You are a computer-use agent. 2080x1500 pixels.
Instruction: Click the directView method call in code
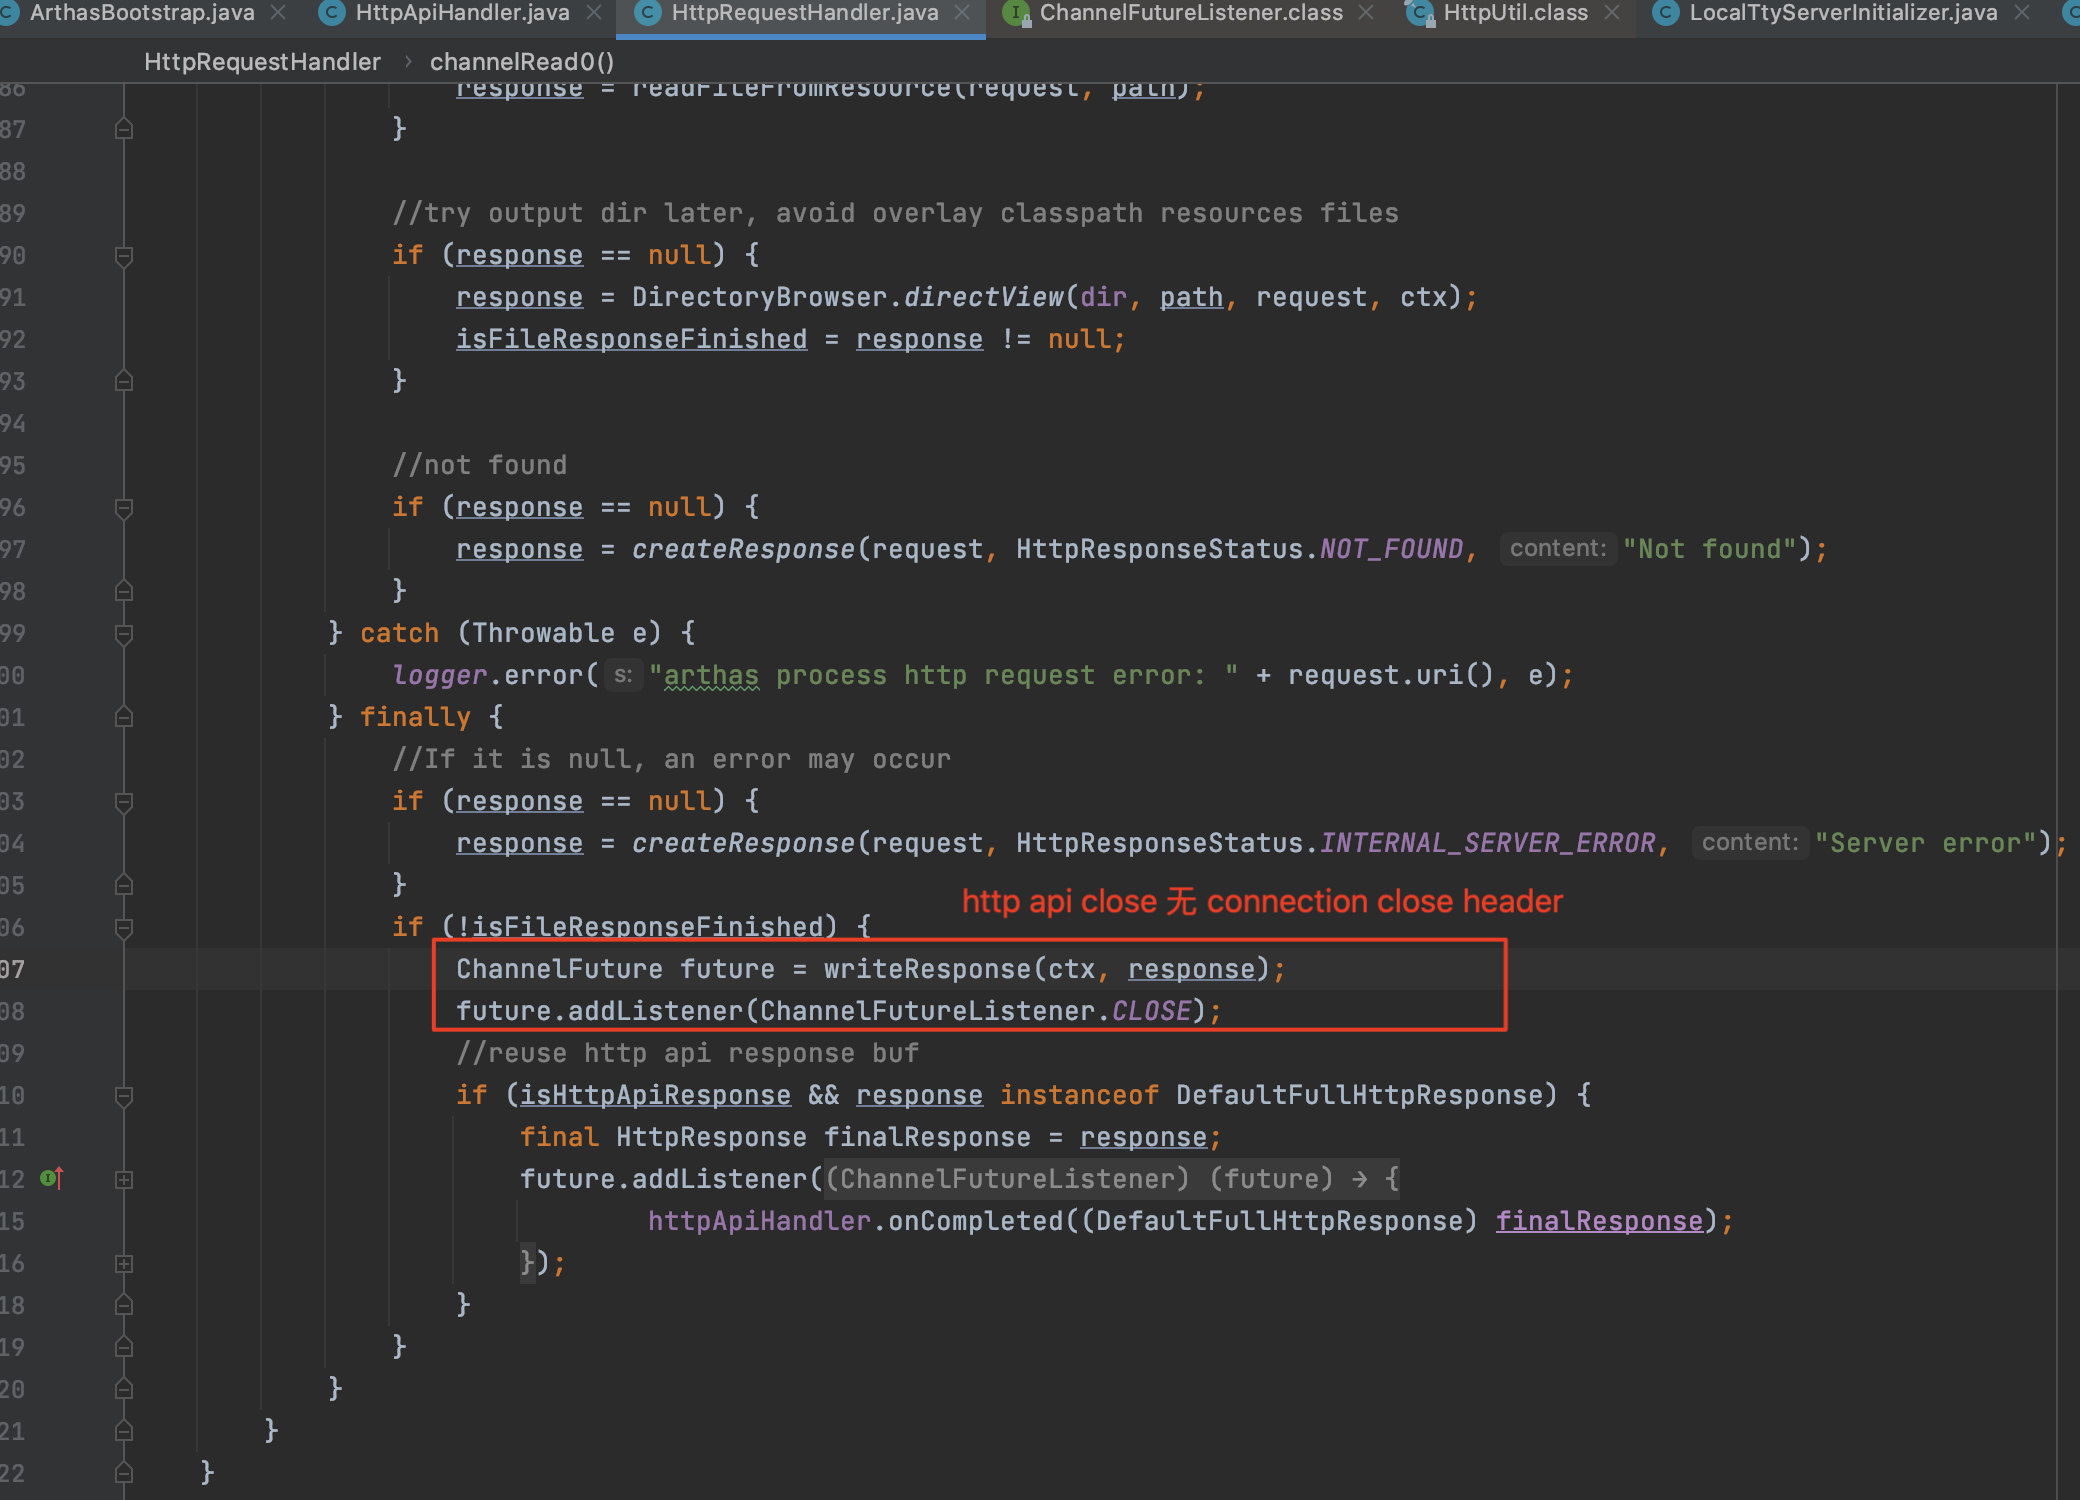(x=983, y=297)
